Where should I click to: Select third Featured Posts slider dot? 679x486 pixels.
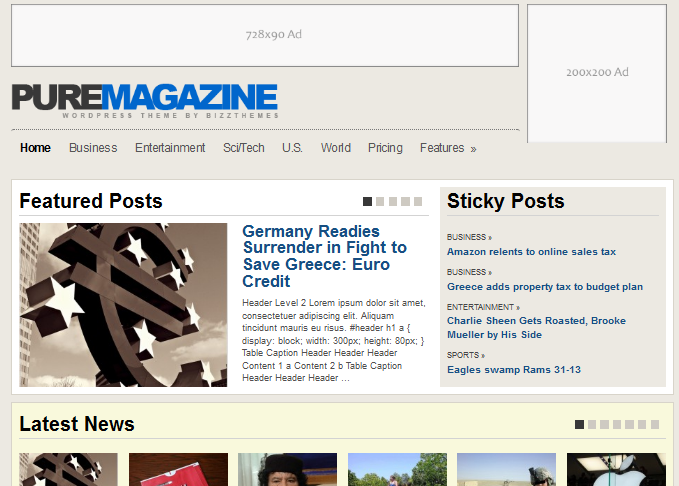tap(393, 201)
